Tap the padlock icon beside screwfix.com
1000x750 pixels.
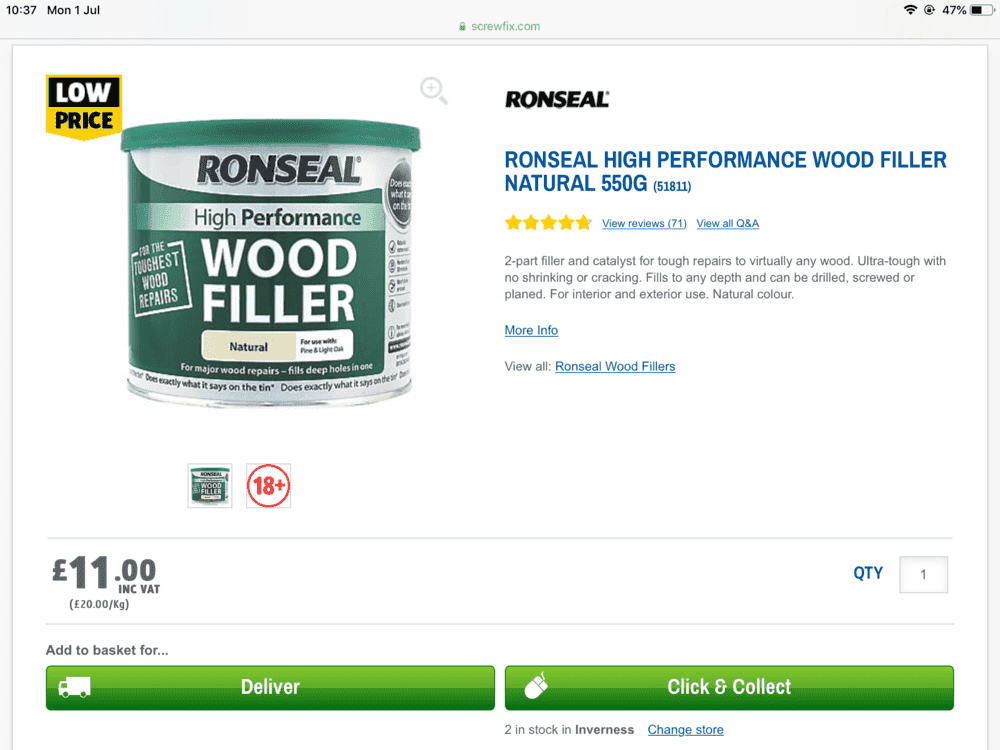(x=462, y=27)
